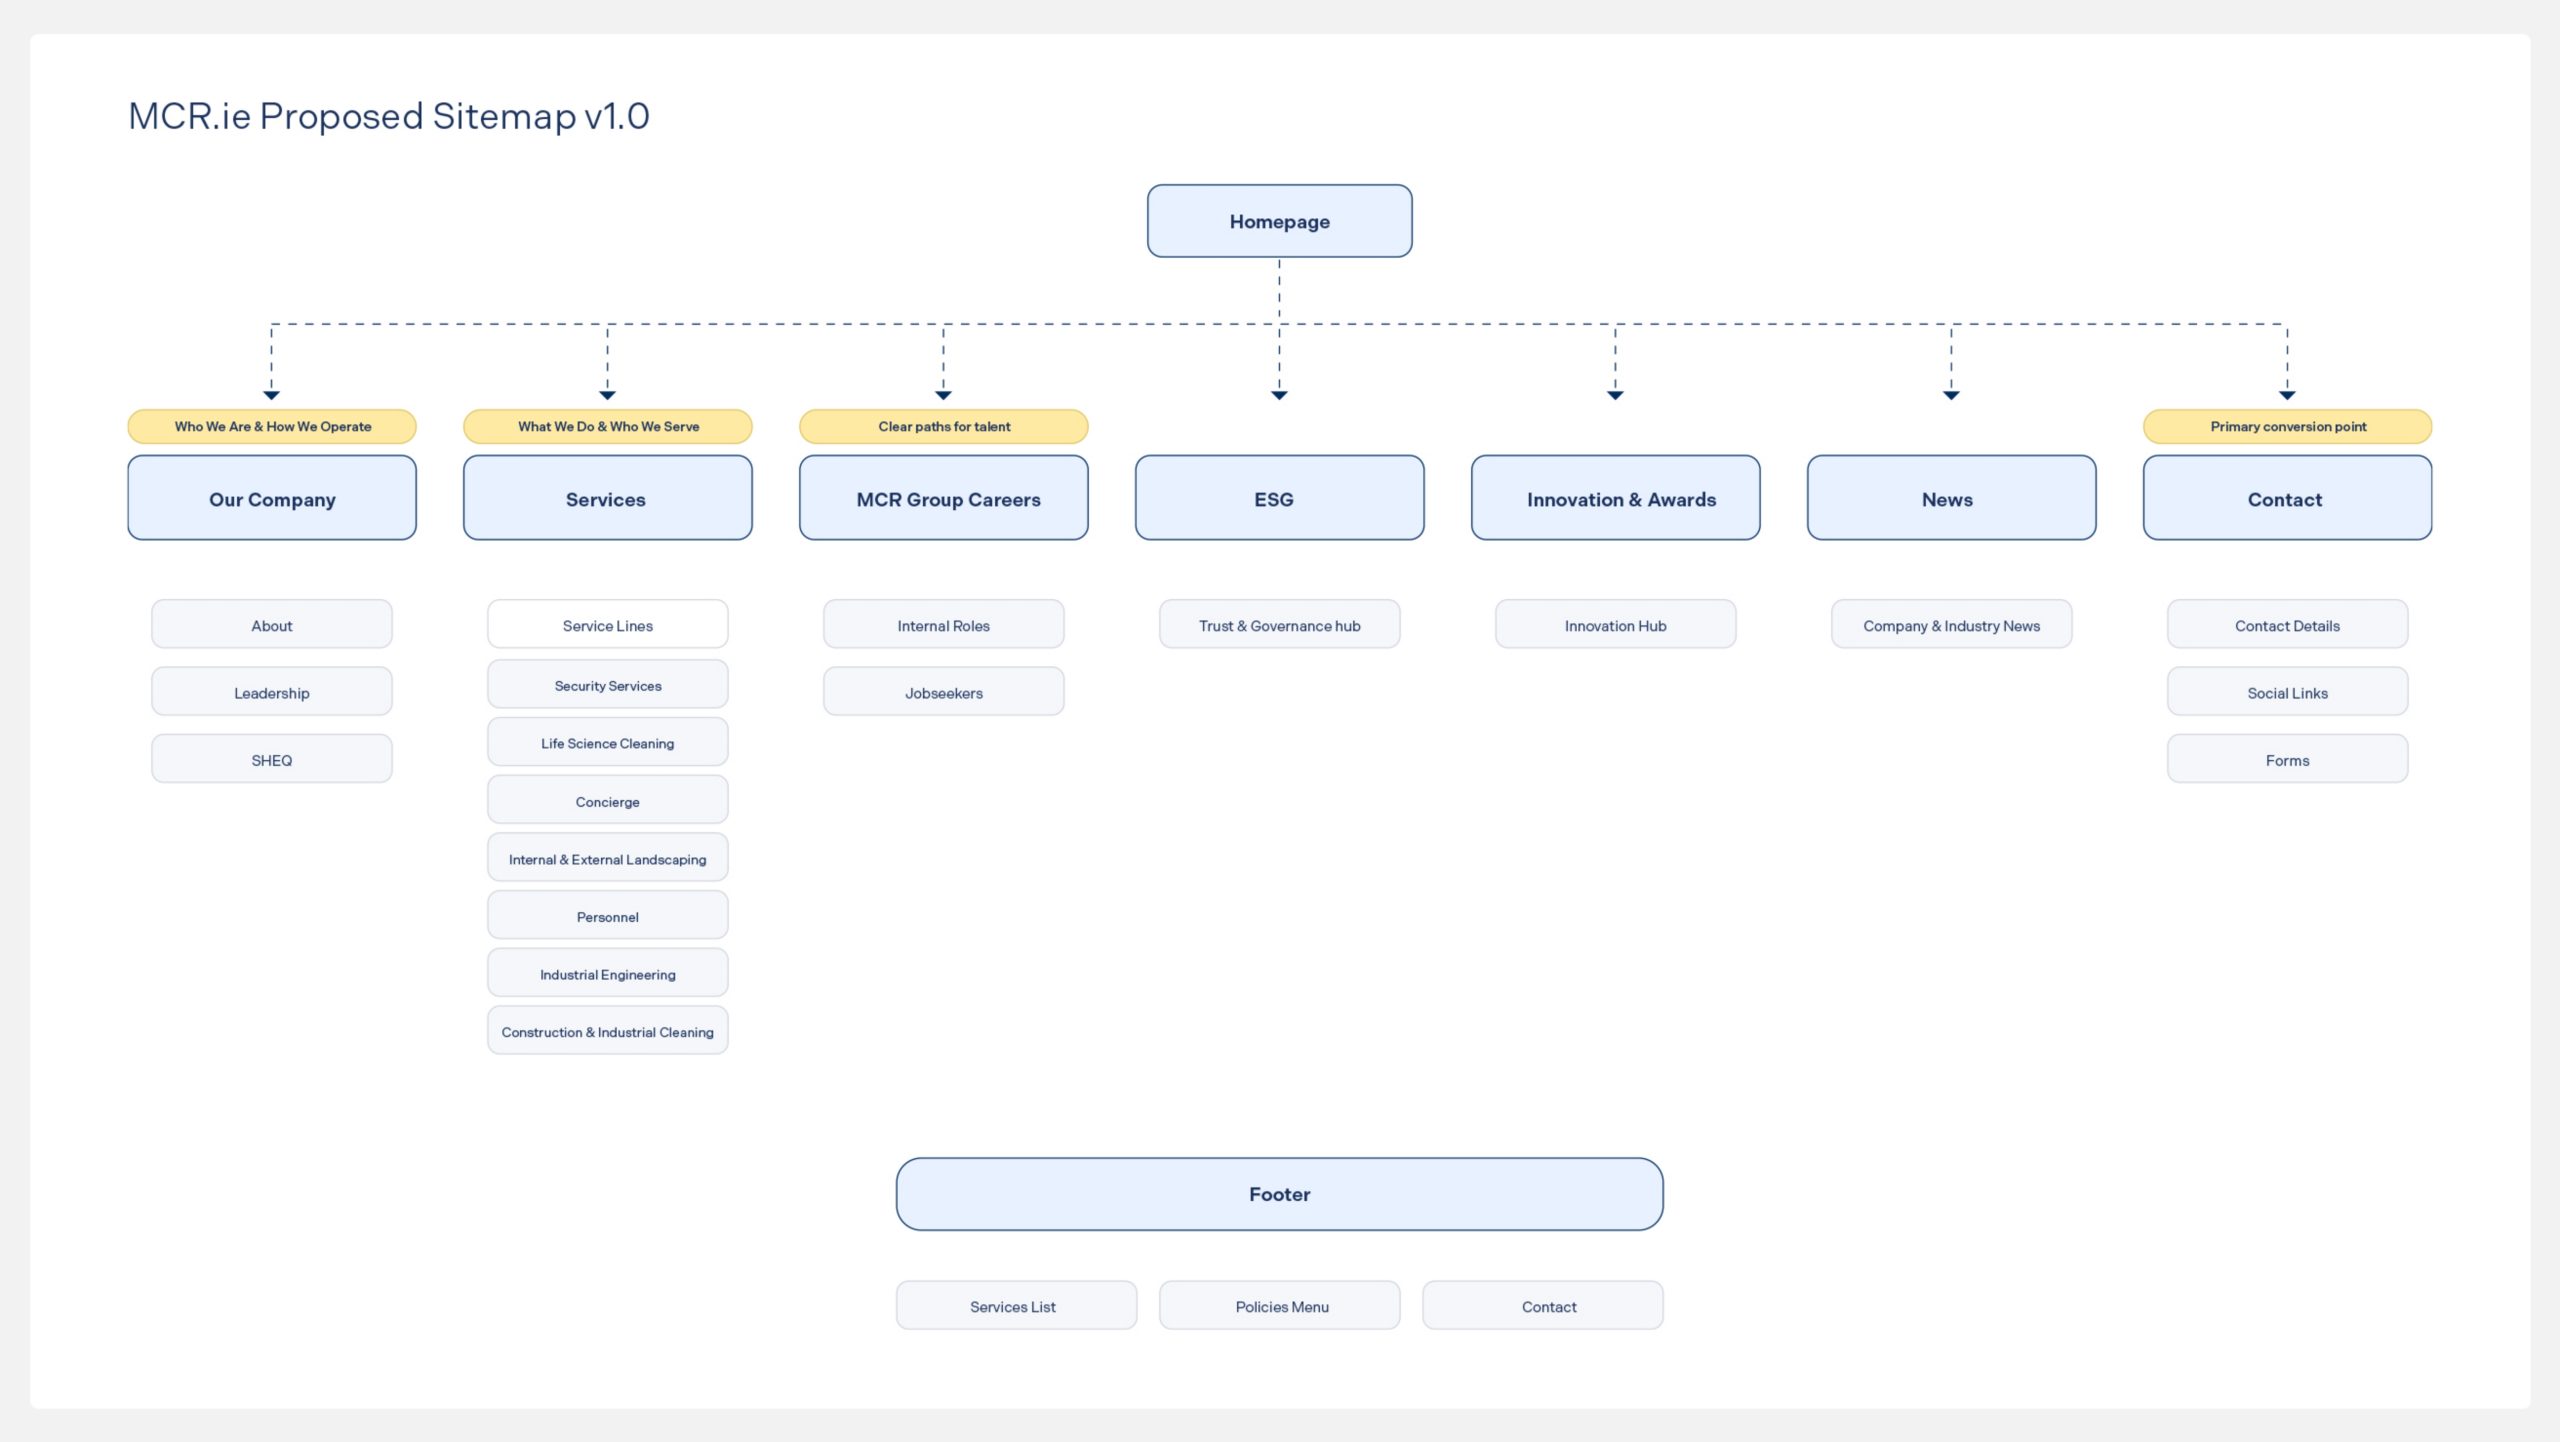Click Internal & External Landscaping item
Viewport: 2560px width, 1442px height.
point(607,858)
